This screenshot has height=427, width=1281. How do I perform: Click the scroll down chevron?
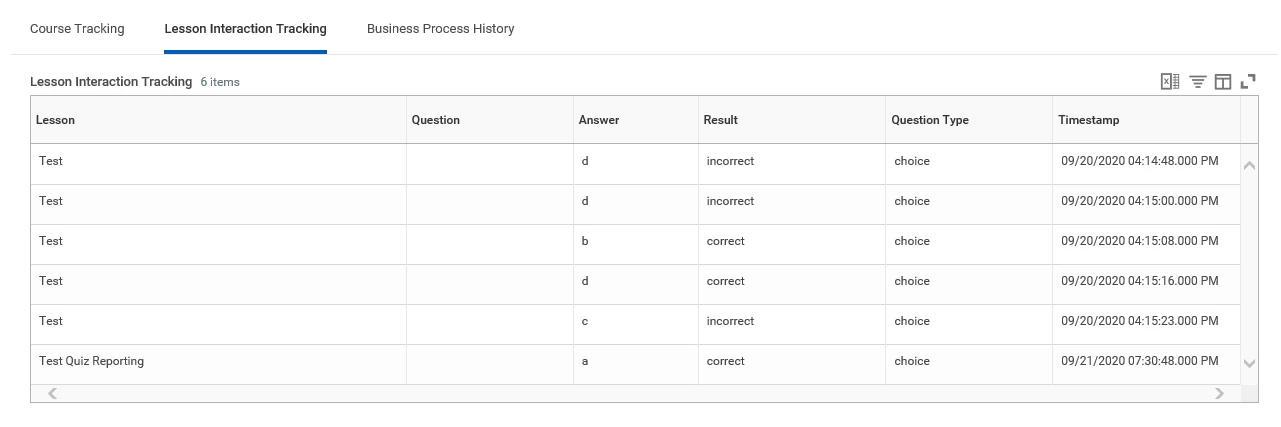pyautogui.click(x=1249, y=363)
